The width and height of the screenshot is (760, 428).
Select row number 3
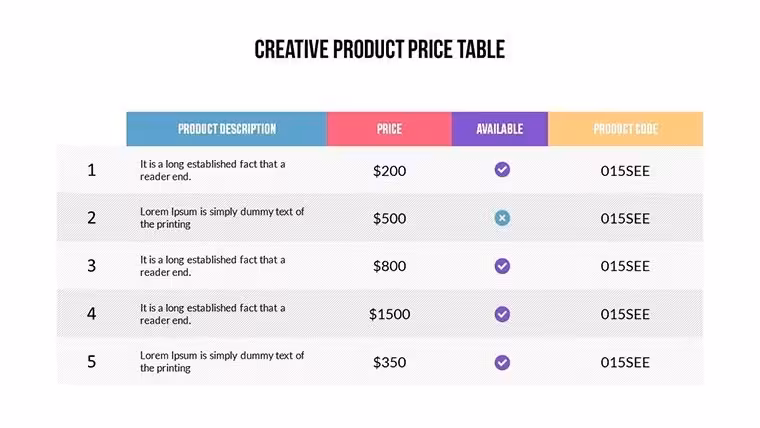click(x=91, y=266)
